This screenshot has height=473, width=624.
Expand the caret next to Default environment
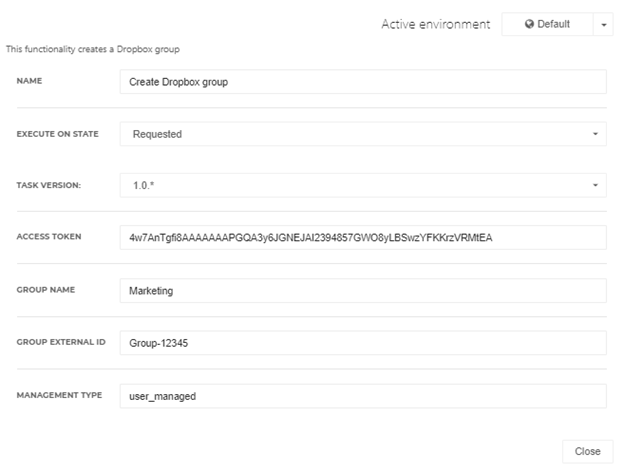tap(603, 24)
